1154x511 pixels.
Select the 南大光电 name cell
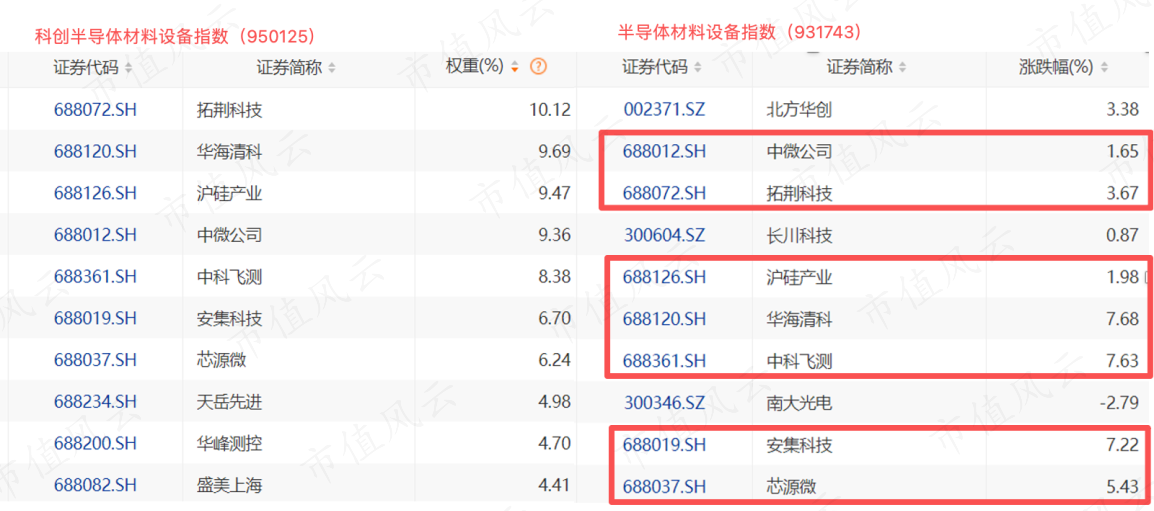(x=799, y=403)
